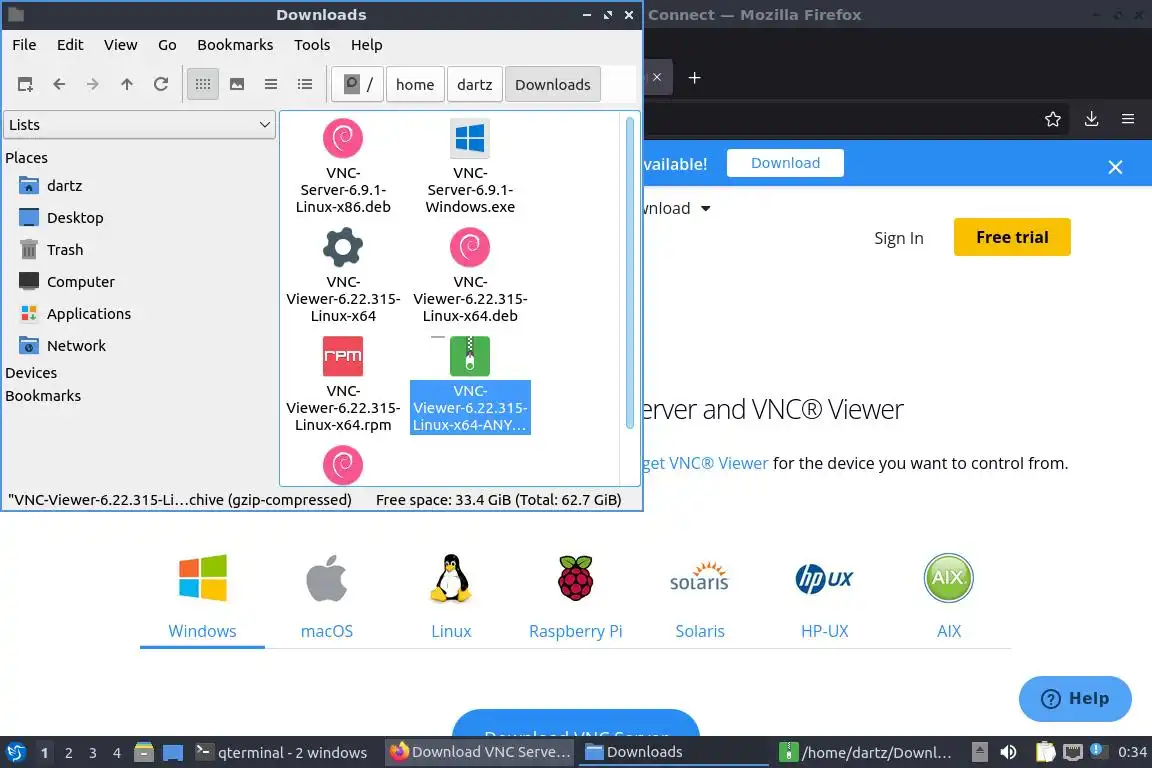Open qterminal from the taskbar
This screenshot has height=768, width=1152.
pyautogui.click(x=281, y=753)
